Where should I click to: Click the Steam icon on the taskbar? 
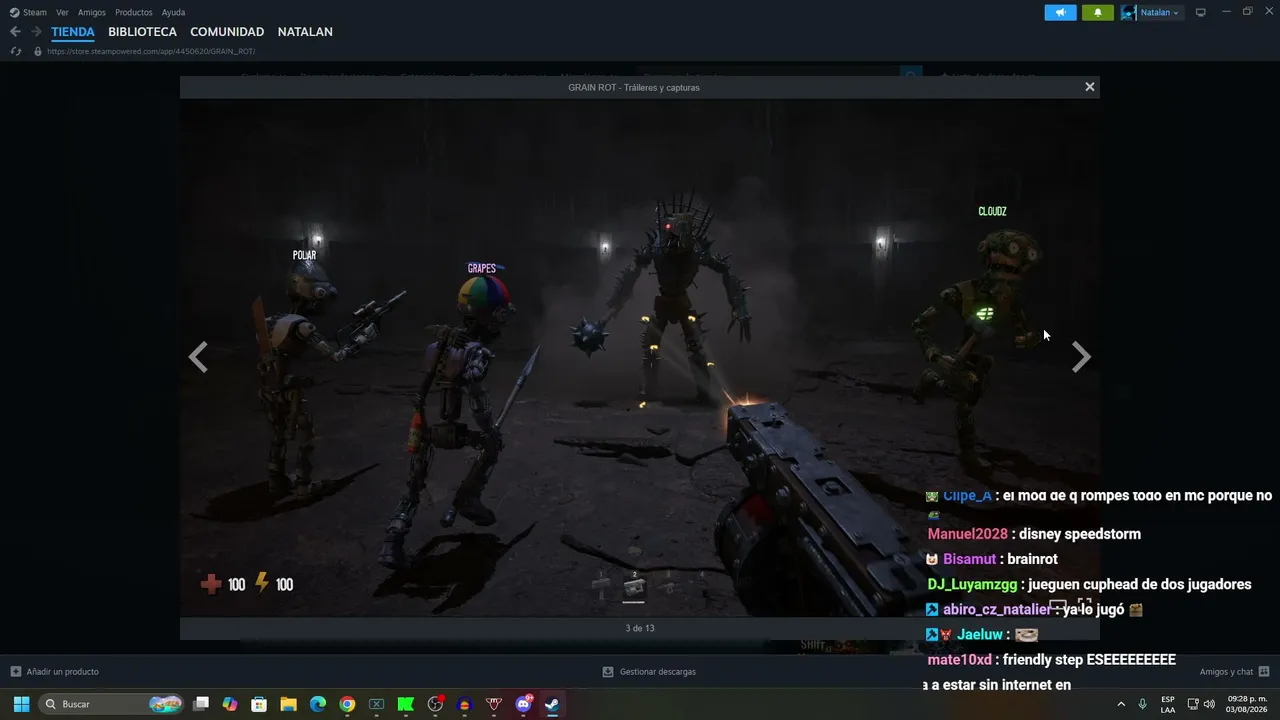552,704
